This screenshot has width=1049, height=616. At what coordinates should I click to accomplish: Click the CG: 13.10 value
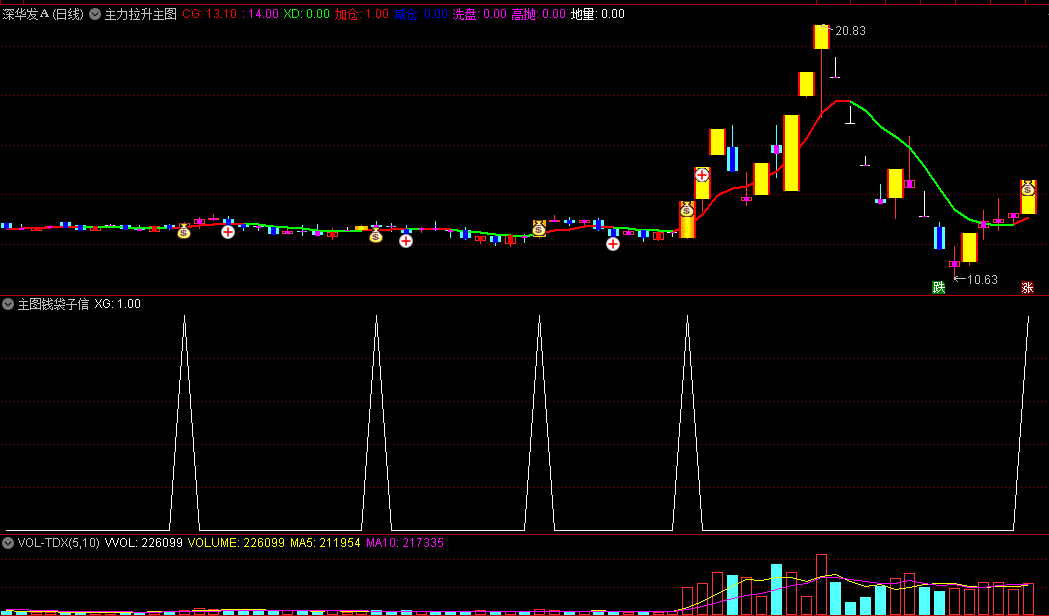click(210, 14)
